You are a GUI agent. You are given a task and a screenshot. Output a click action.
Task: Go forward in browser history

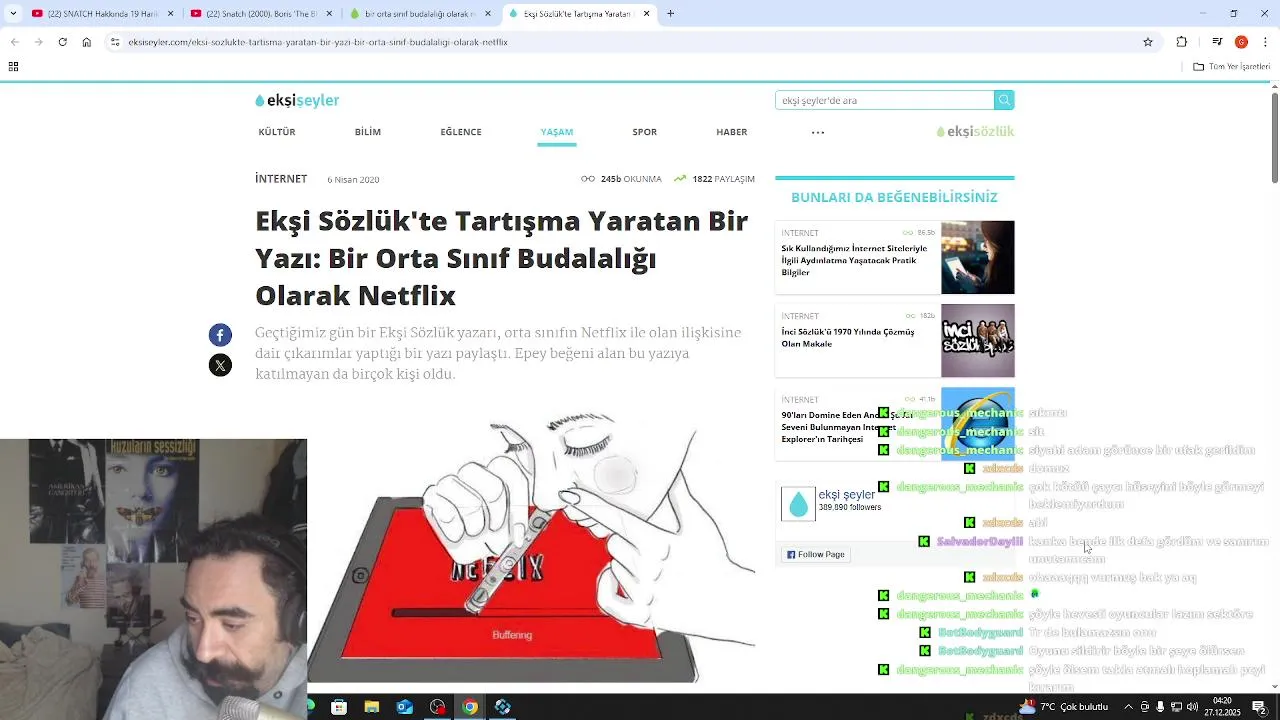pyautogui.click(x=38, y=42)
